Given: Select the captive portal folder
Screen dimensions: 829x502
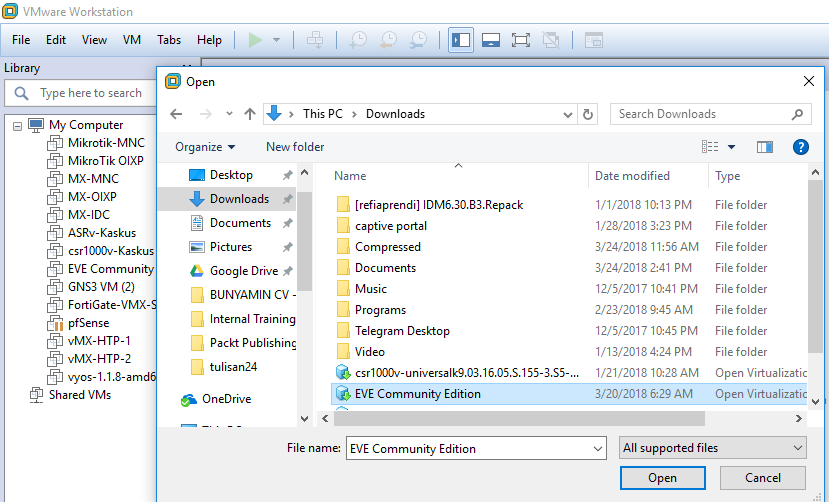Looking at the screenshot, I should point(391,226).
